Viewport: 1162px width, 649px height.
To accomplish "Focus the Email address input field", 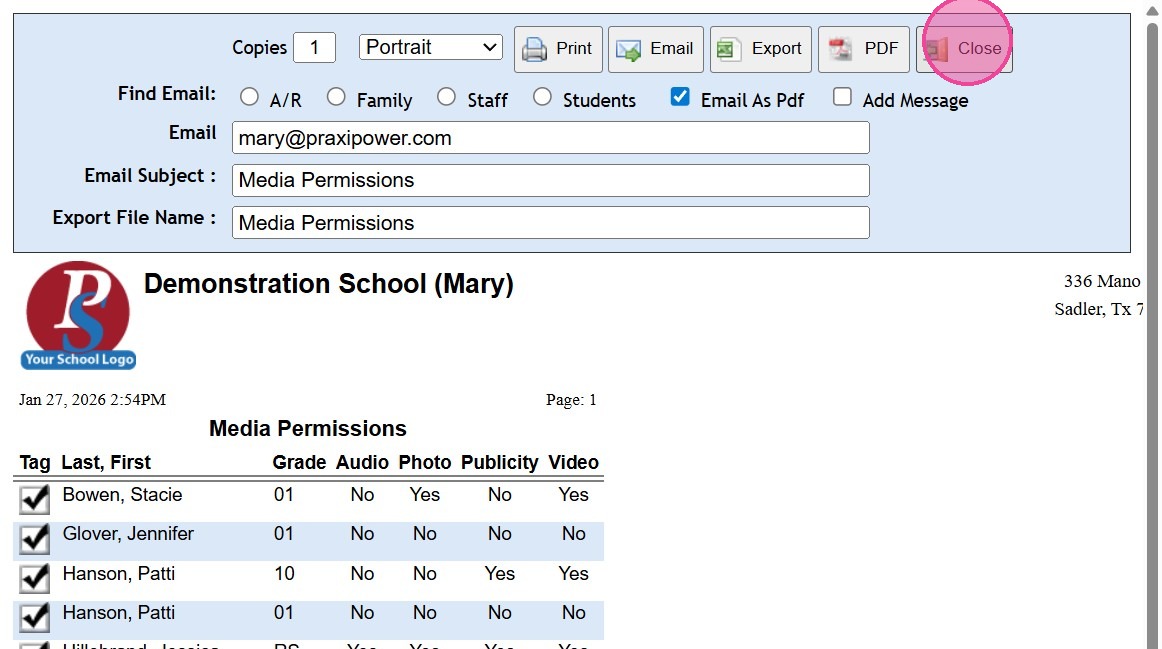I will [x=550, y=138].
